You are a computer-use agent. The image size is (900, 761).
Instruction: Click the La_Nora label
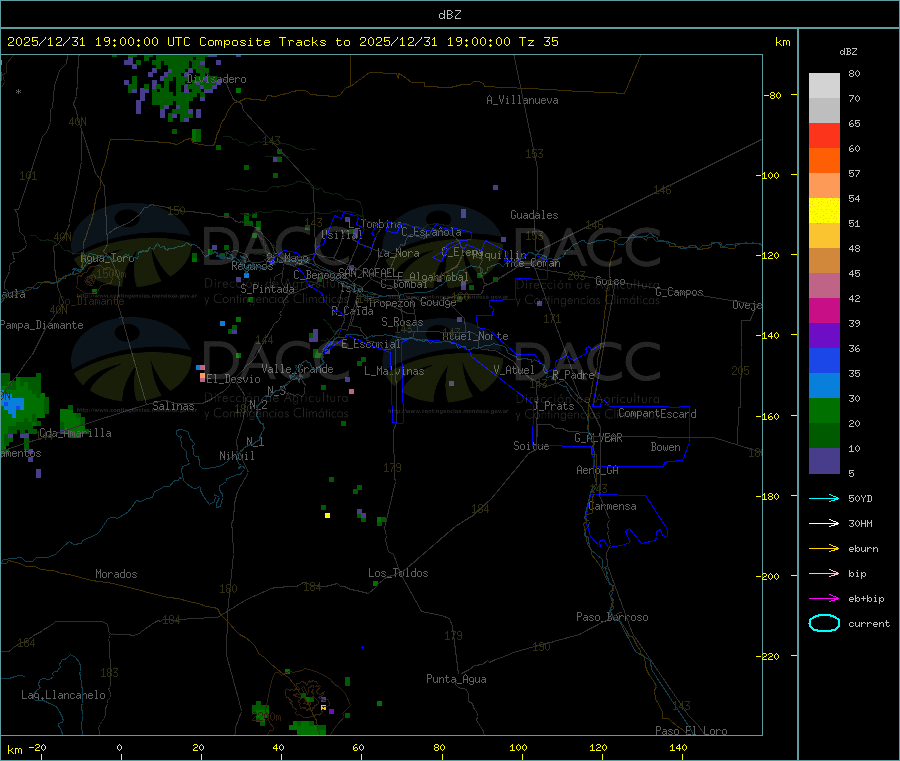click(x=398, y=253)
